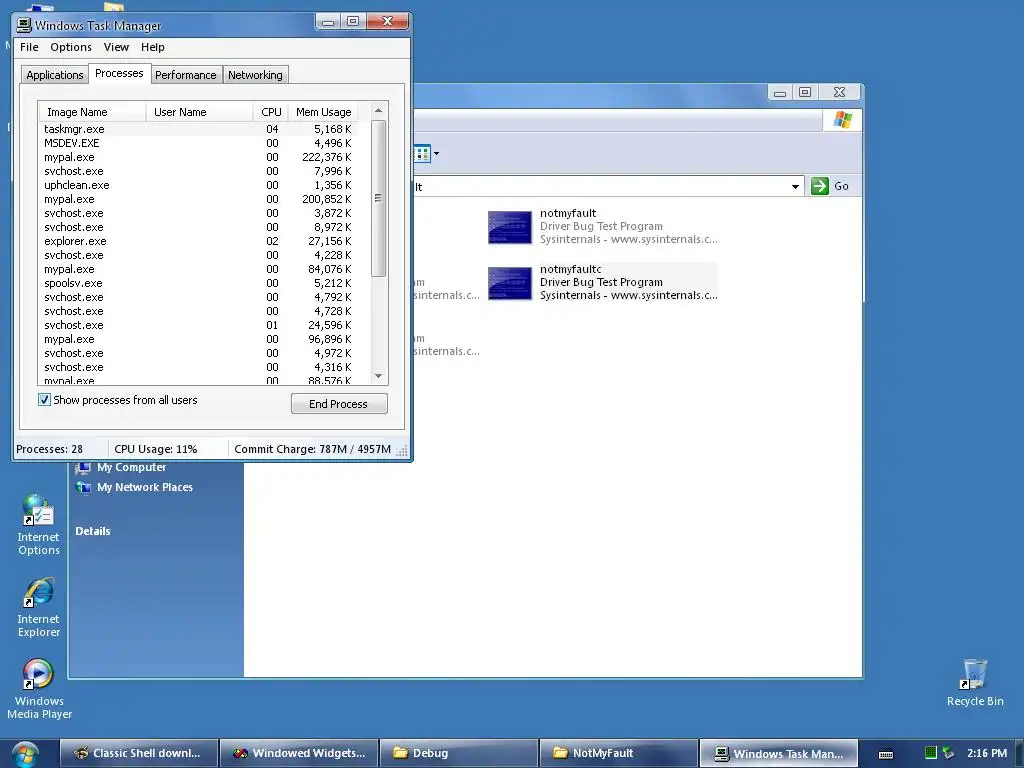Click the green Go arrow icon
This screenshot has height=768, width=1024.
click(x=820, y=186)
